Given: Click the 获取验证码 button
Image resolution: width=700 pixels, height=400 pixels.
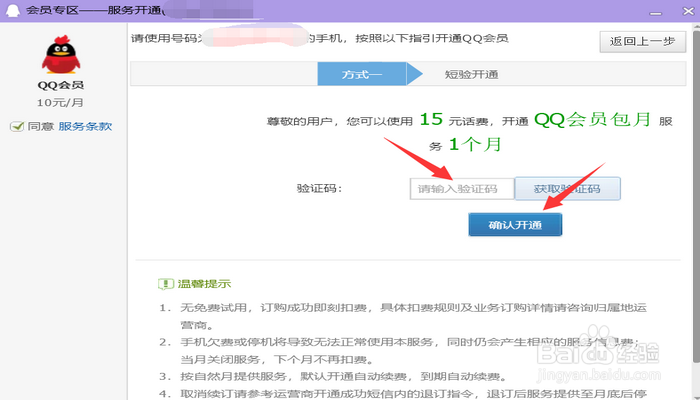Looking at the screenshot, I should [x=567, y=189].
